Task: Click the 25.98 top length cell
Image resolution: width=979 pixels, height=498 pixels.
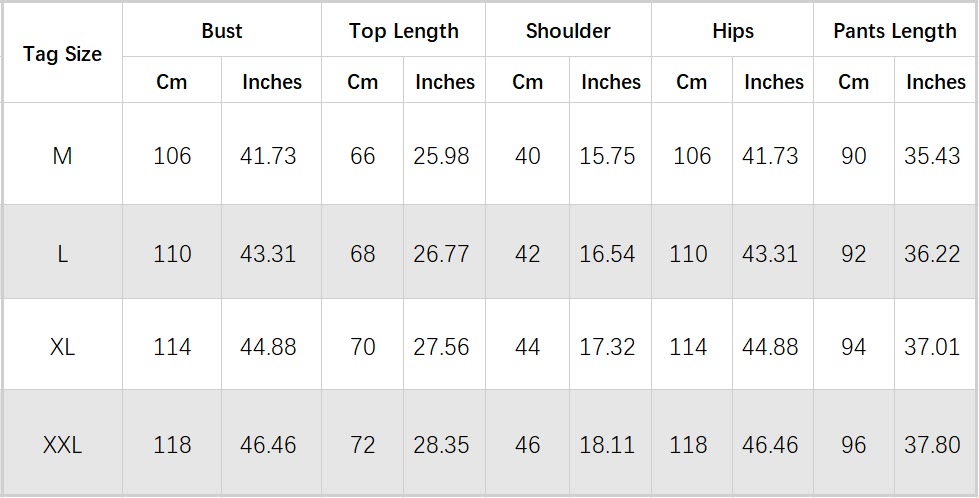Action: 441,156
